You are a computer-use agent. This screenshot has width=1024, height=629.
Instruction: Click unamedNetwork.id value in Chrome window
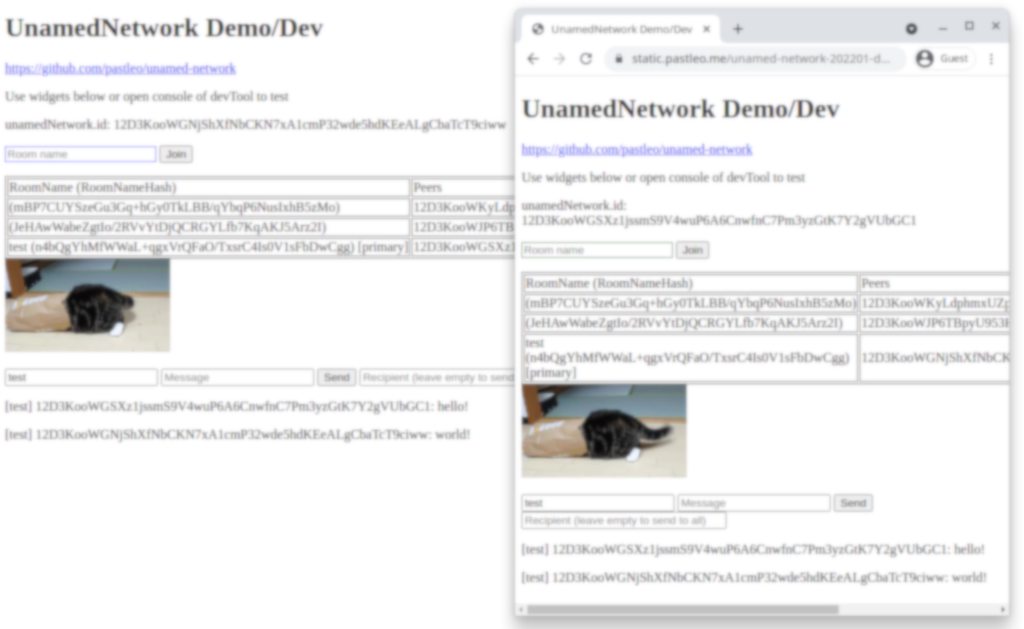[719, 221]
